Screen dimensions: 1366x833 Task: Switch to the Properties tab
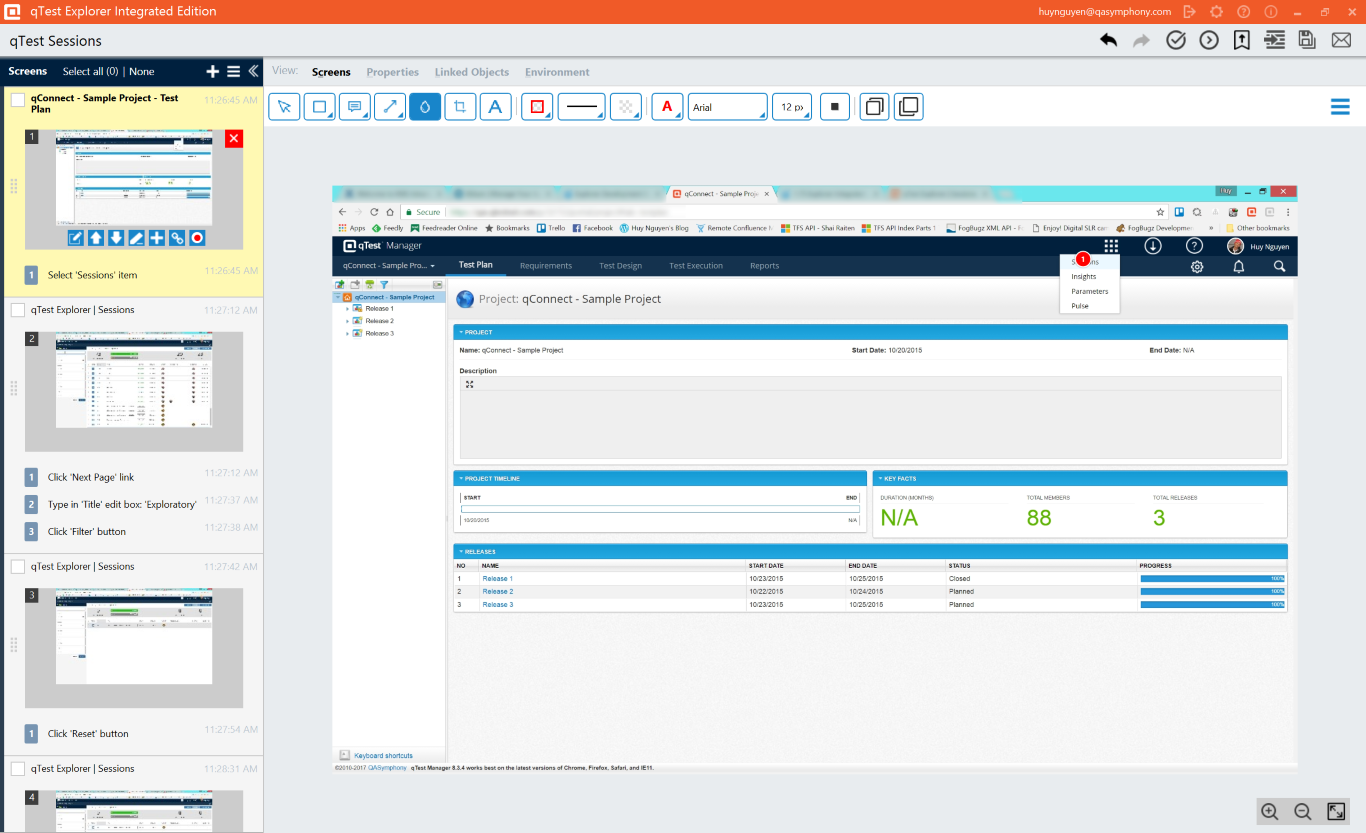pos(392,72)
